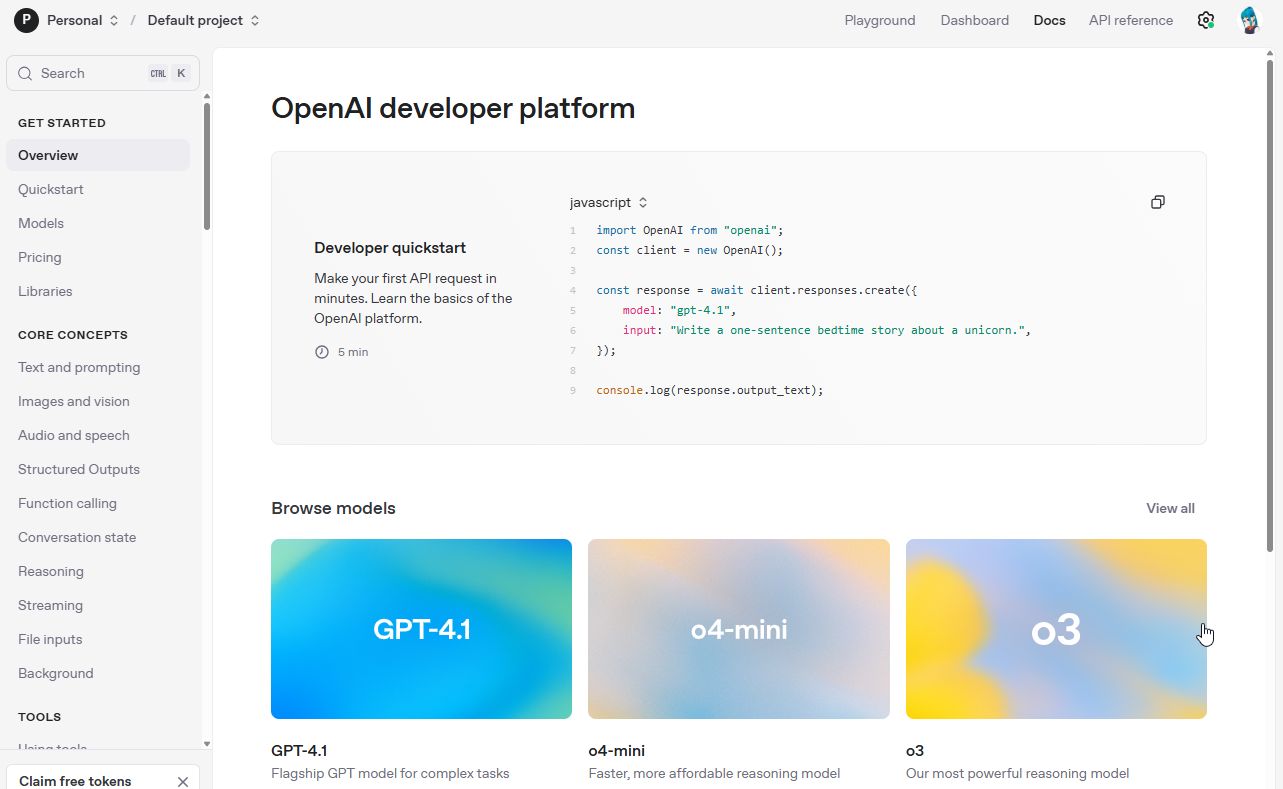Open Quickstart in the sidebar
The width and height of the screenshot is (1283, 789).
tap(51, 189)
